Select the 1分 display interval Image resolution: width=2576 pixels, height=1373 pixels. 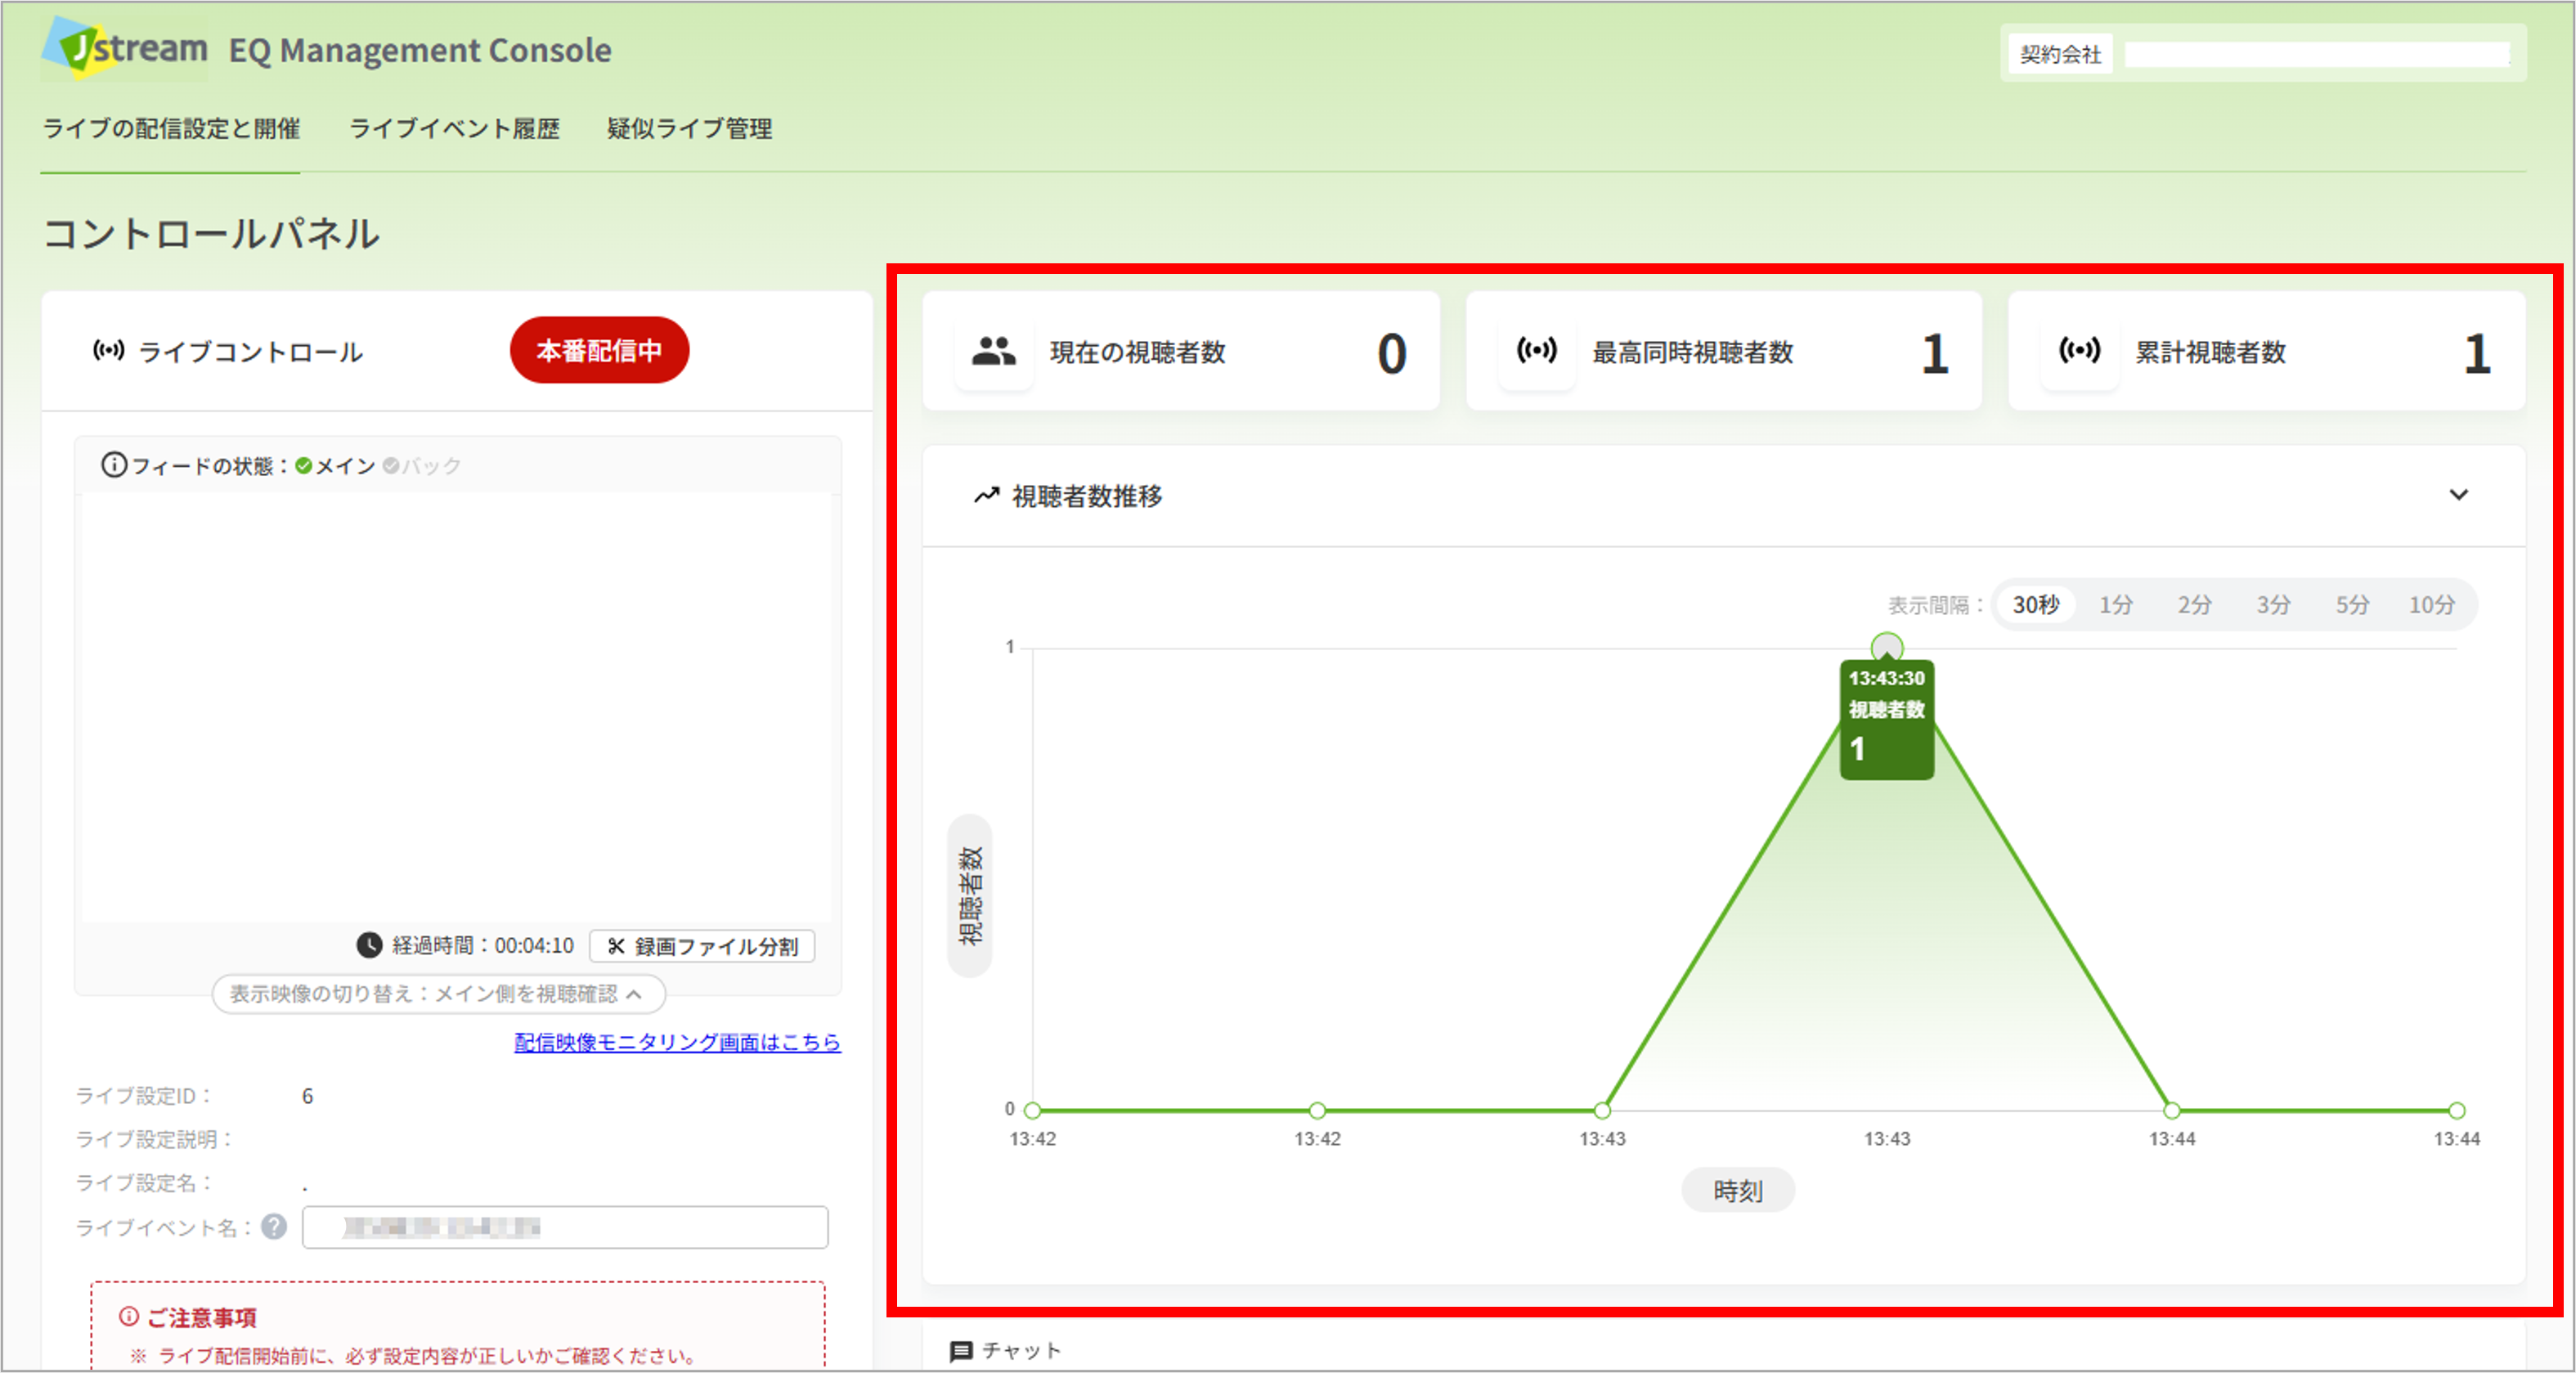(2116, 604)
